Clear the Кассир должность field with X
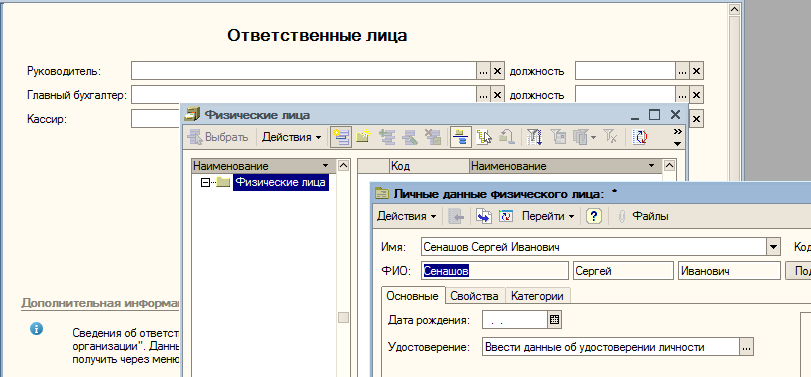The height and width of the screenshot is (377, 811). tap(697, 119)
